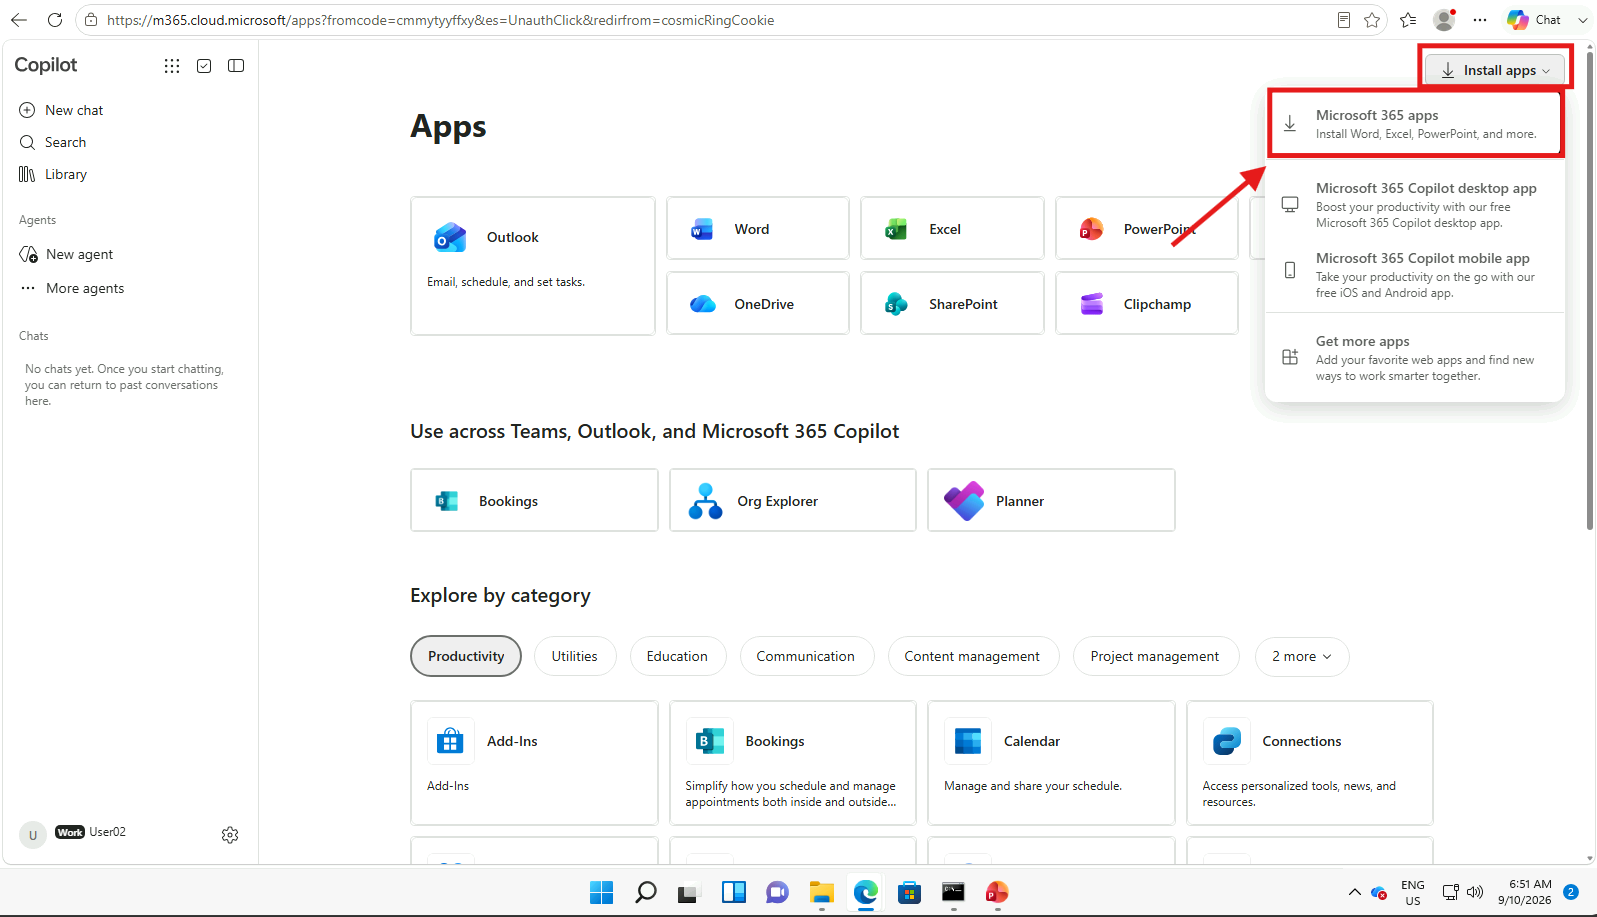Open the OneDrive app tile
This screenshot has width=1597, height=917.
click(758, 304)
